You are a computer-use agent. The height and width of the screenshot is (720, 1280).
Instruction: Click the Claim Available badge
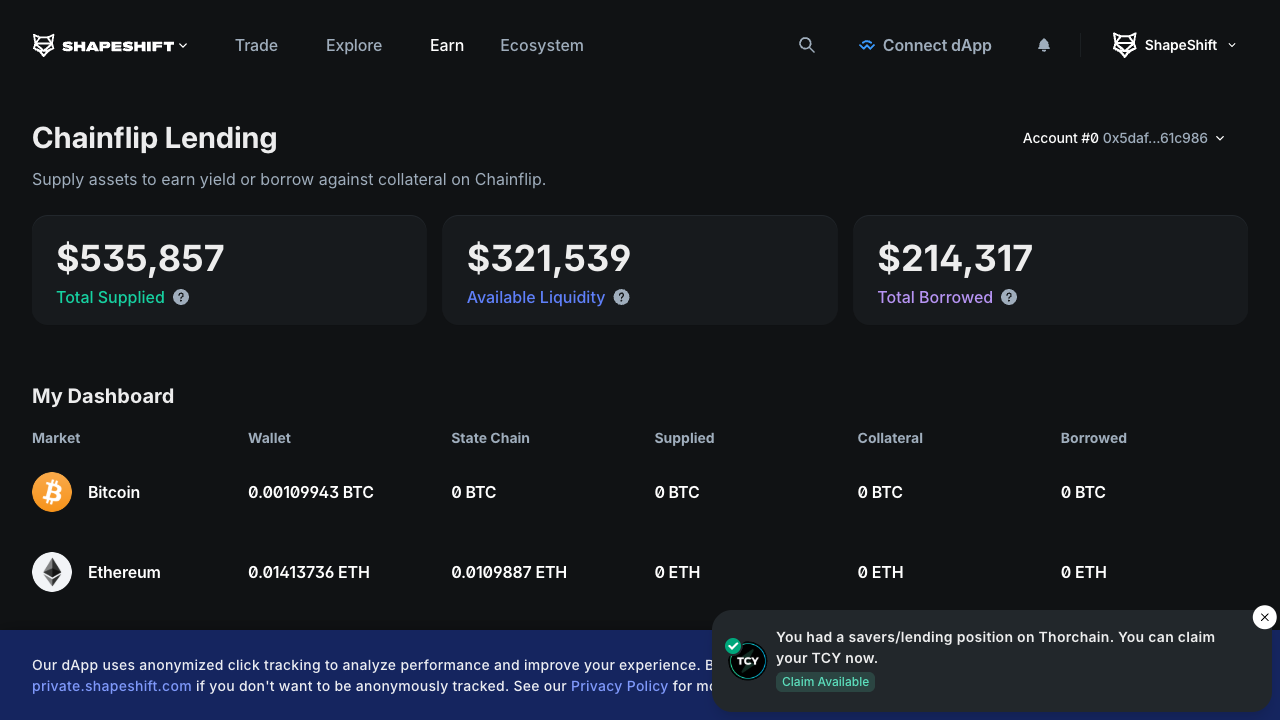tap(825, 682)
